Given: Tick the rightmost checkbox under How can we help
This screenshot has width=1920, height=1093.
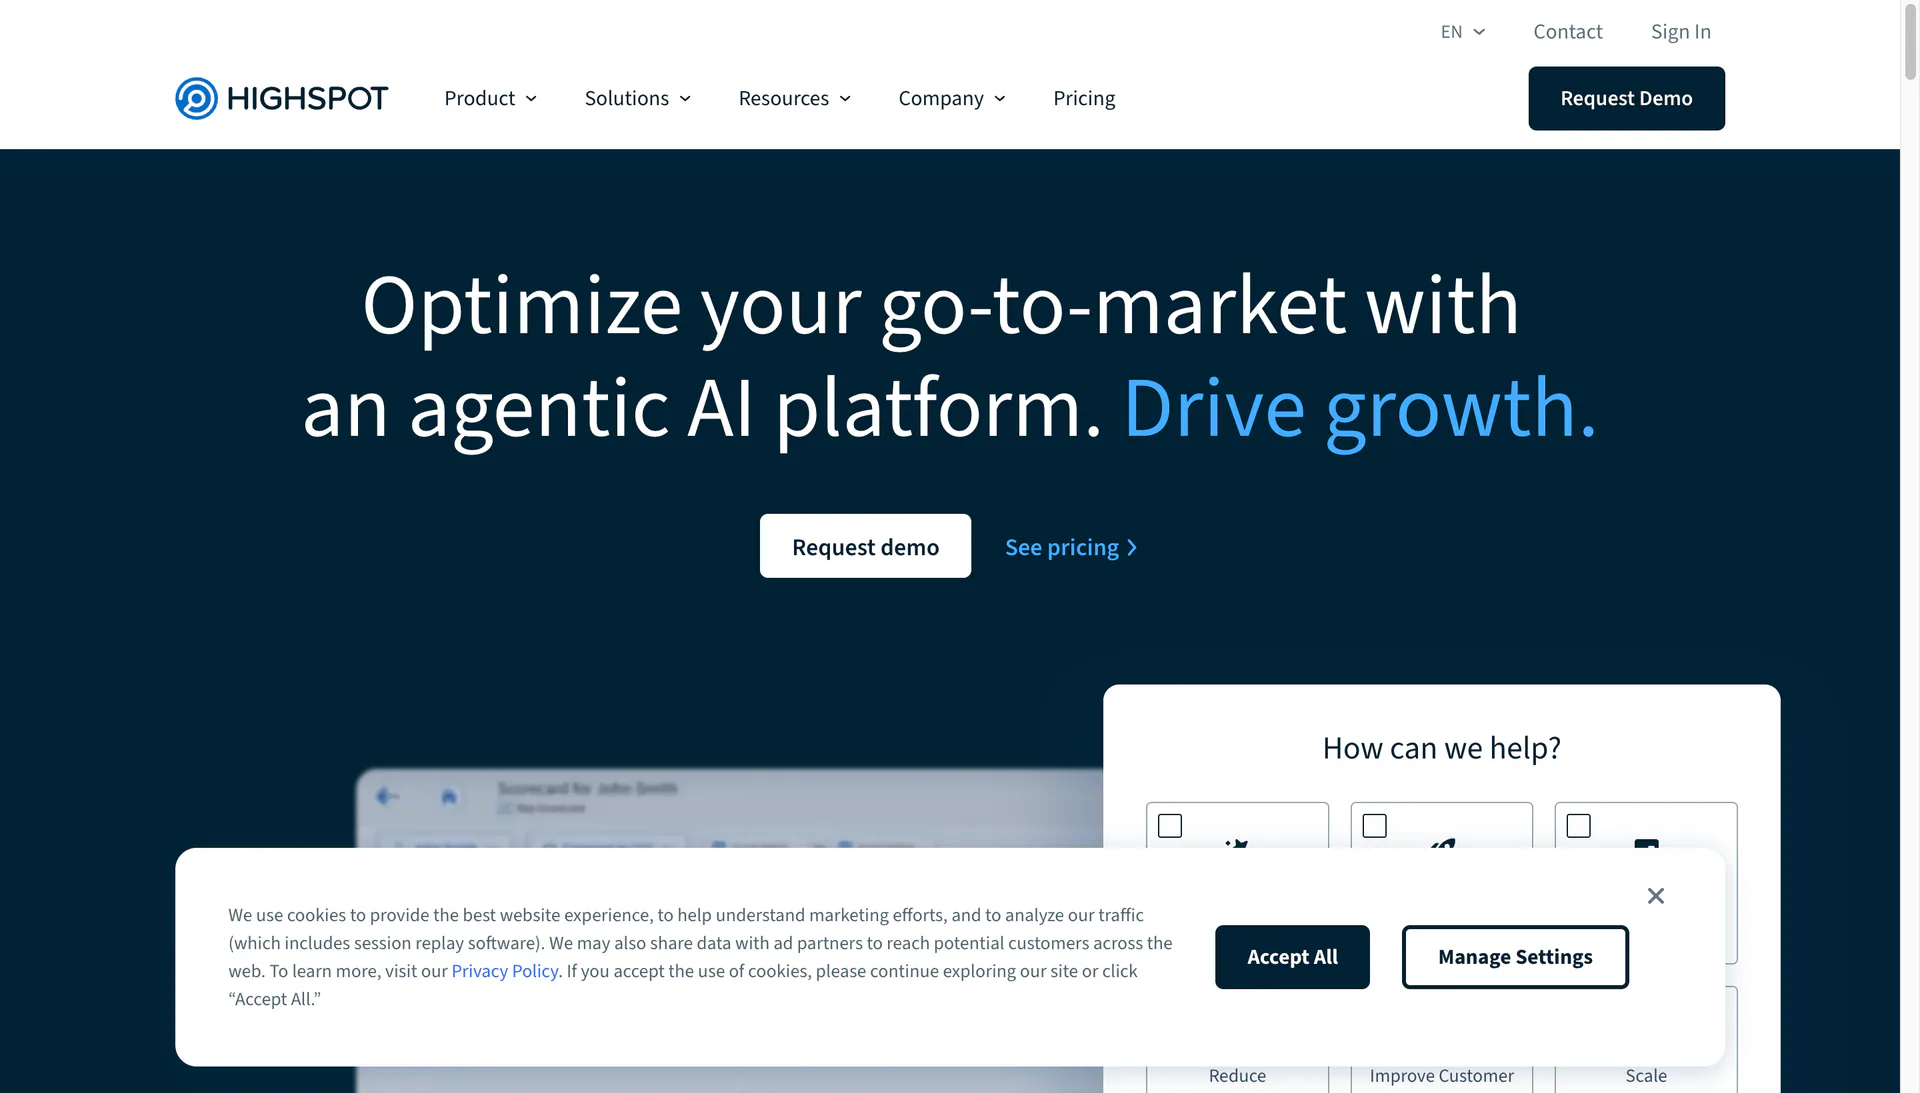Looking at the screenshot, I should (x=1579, y=826).
